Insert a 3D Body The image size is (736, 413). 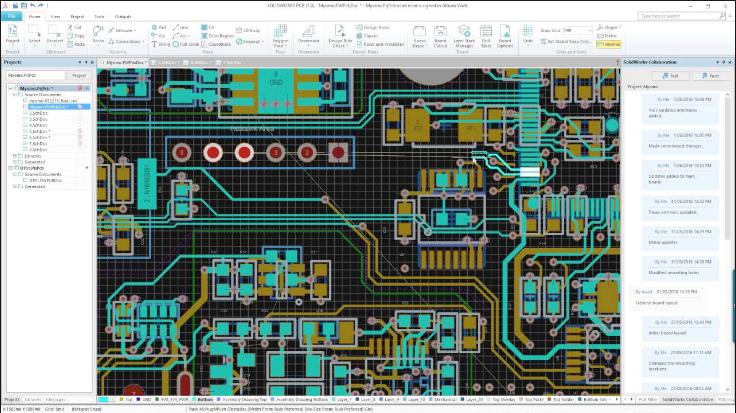tap(248, 31)
